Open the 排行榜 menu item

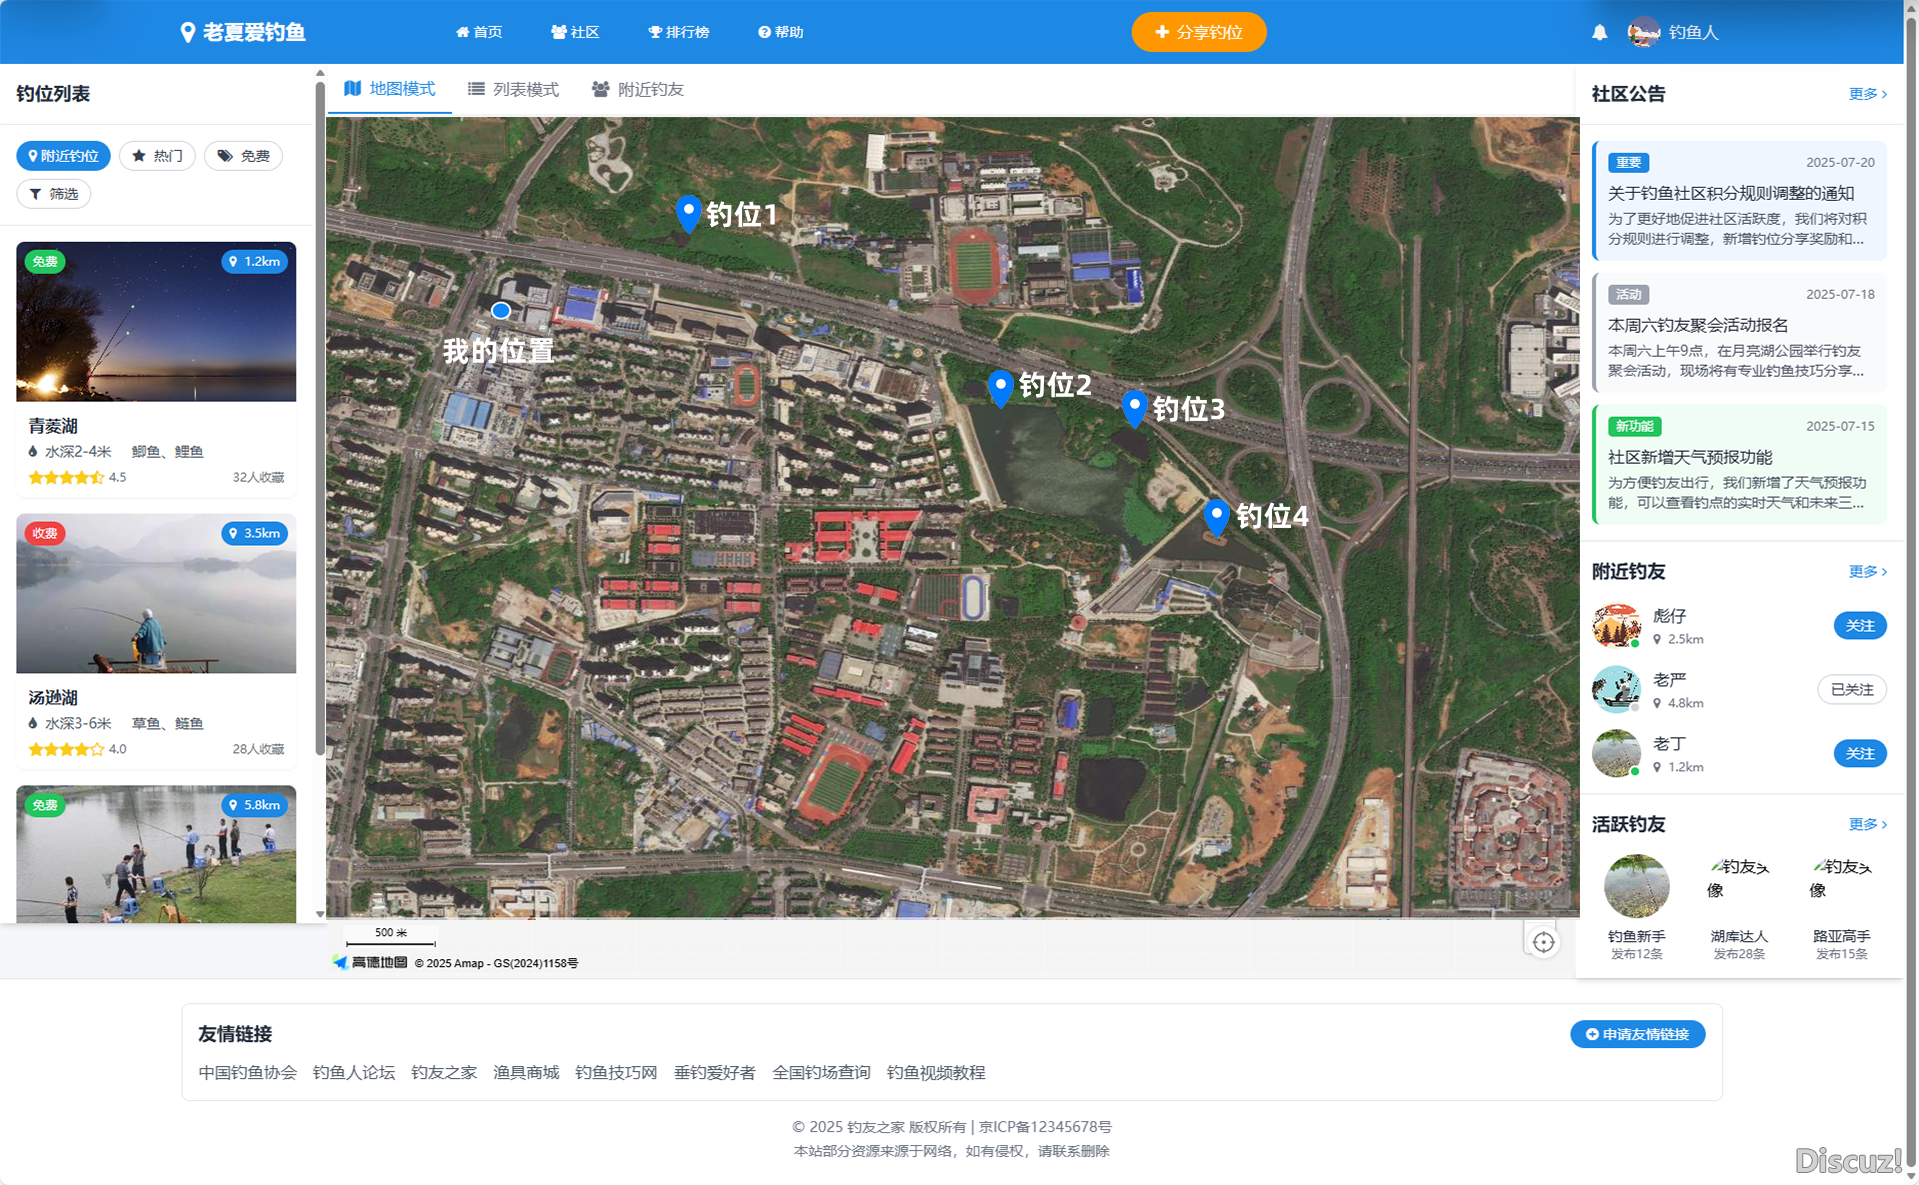pyautogui.click(x=679, y=32)
